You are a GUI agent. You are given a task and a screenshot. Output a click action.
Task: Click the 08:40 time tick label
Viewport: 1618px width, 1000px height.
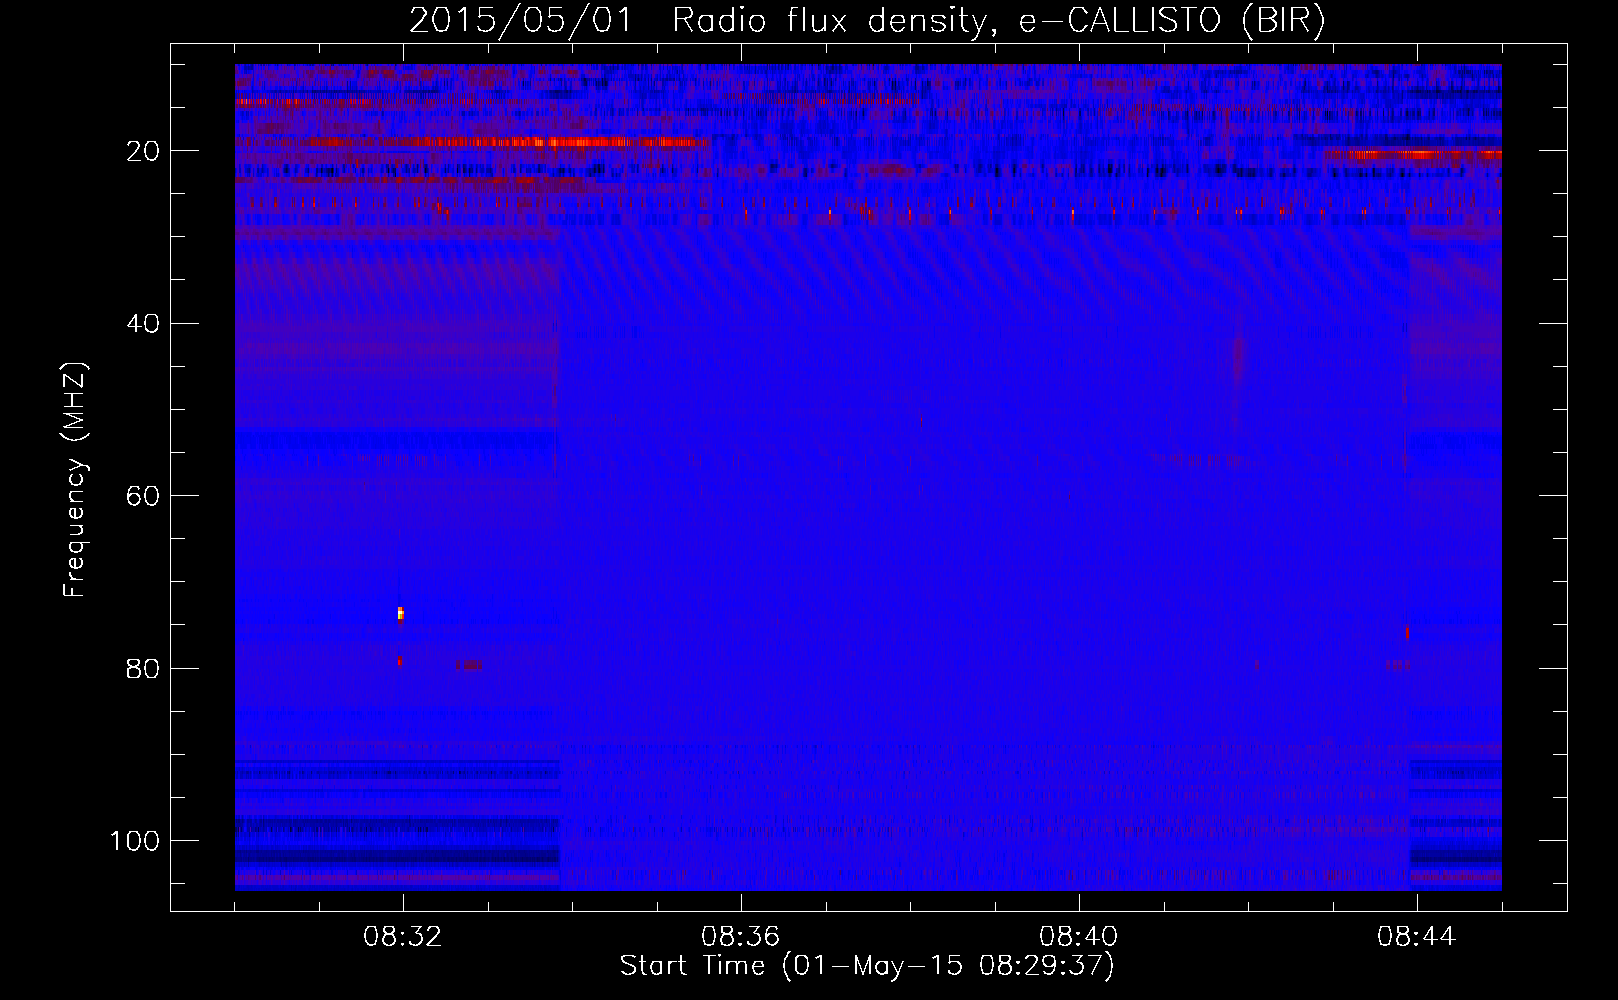pyautogui.click(x=1079, y=937)
